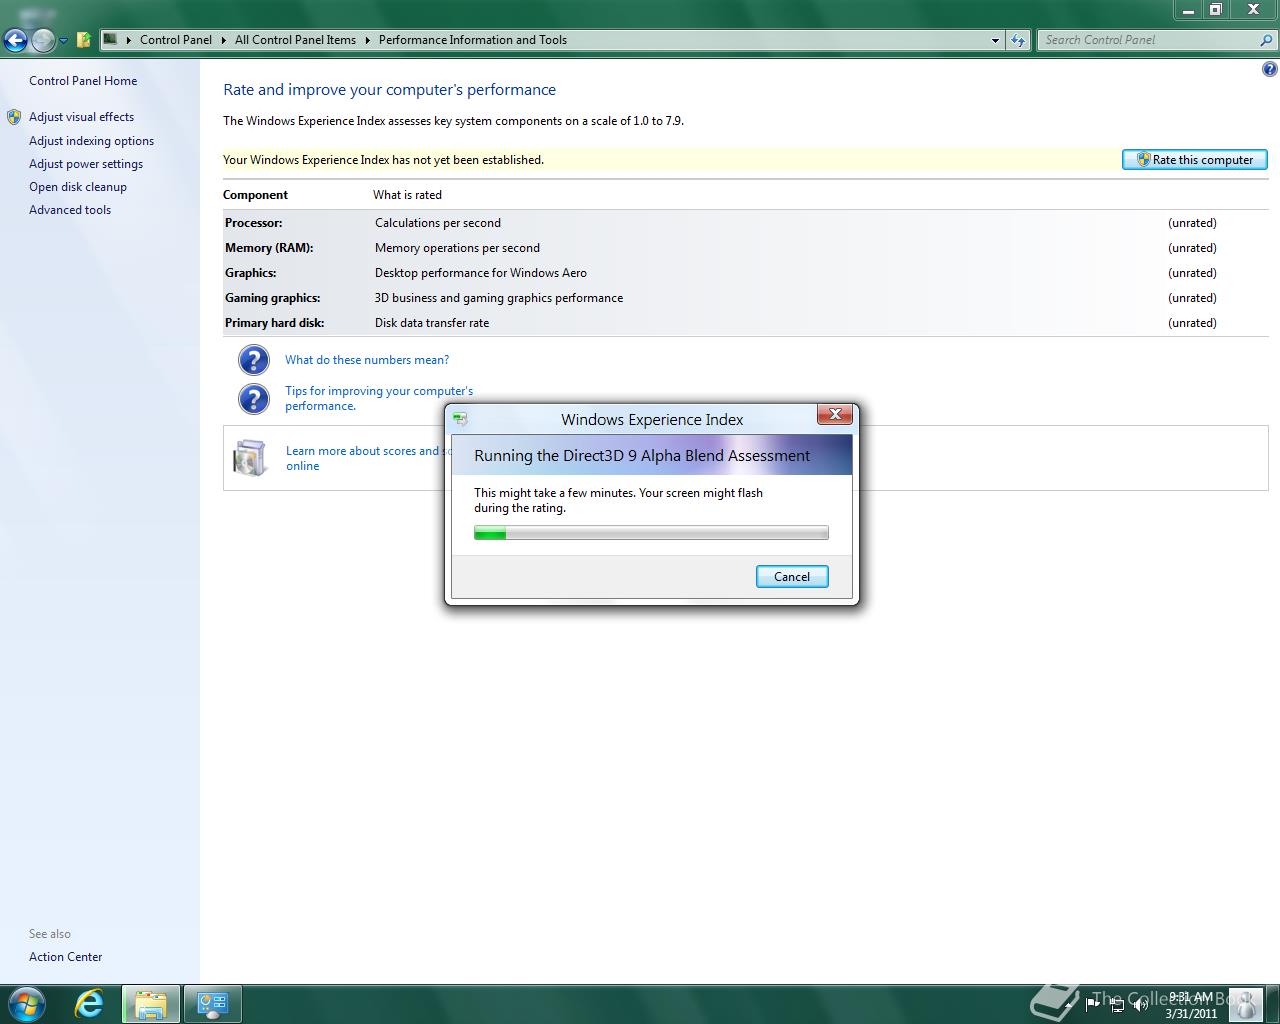Click the assessment progress bar
The height and width of the screenshot is (1024, 1280).
pos(651,533)
